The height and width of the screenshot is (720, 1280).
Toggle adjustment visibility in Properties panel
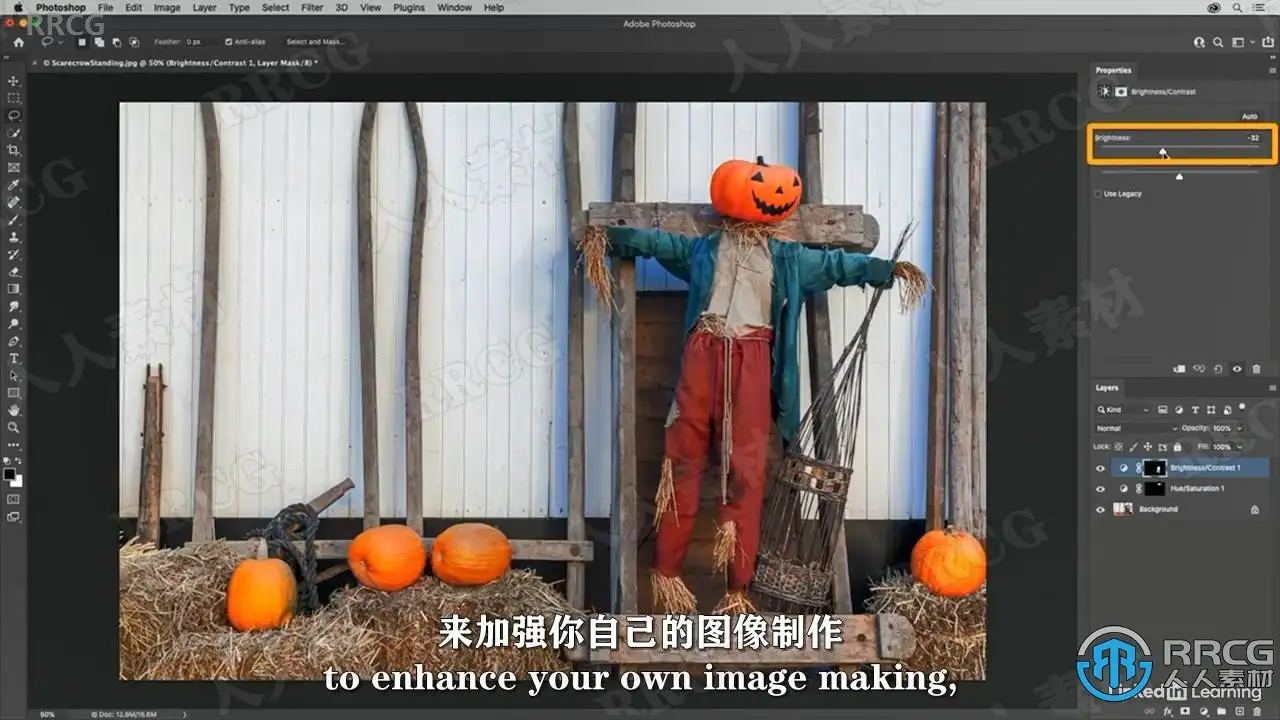coord(1237,369)
